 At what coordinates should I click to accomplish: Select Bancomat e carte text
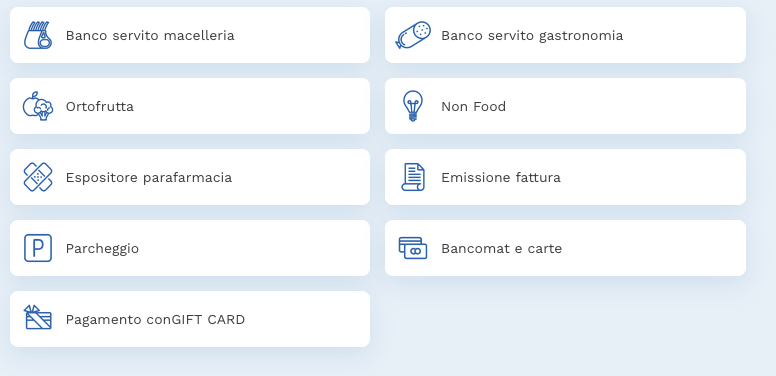502,248
